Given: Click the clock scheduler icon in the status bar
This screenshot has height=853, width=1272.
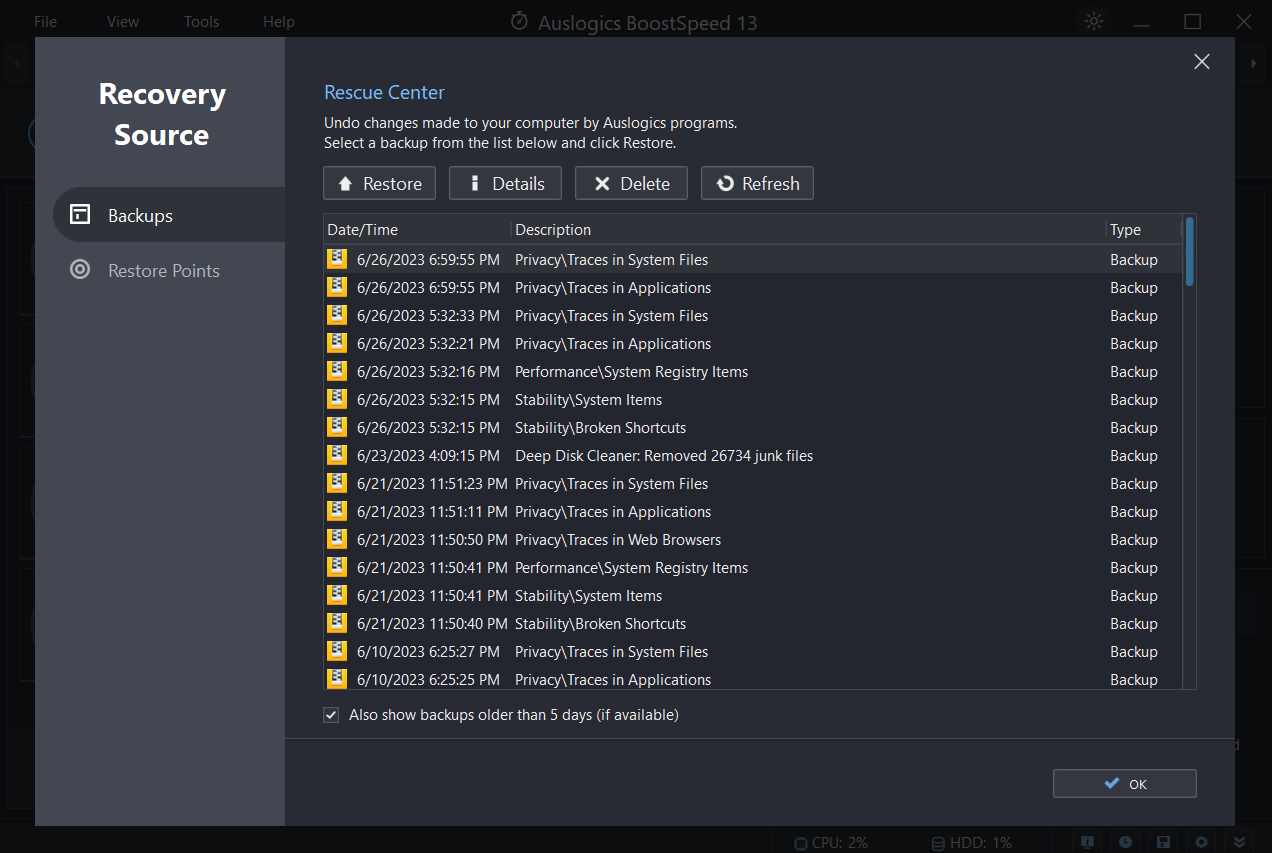Looking at the screenshot, I should click(1126, 842).
